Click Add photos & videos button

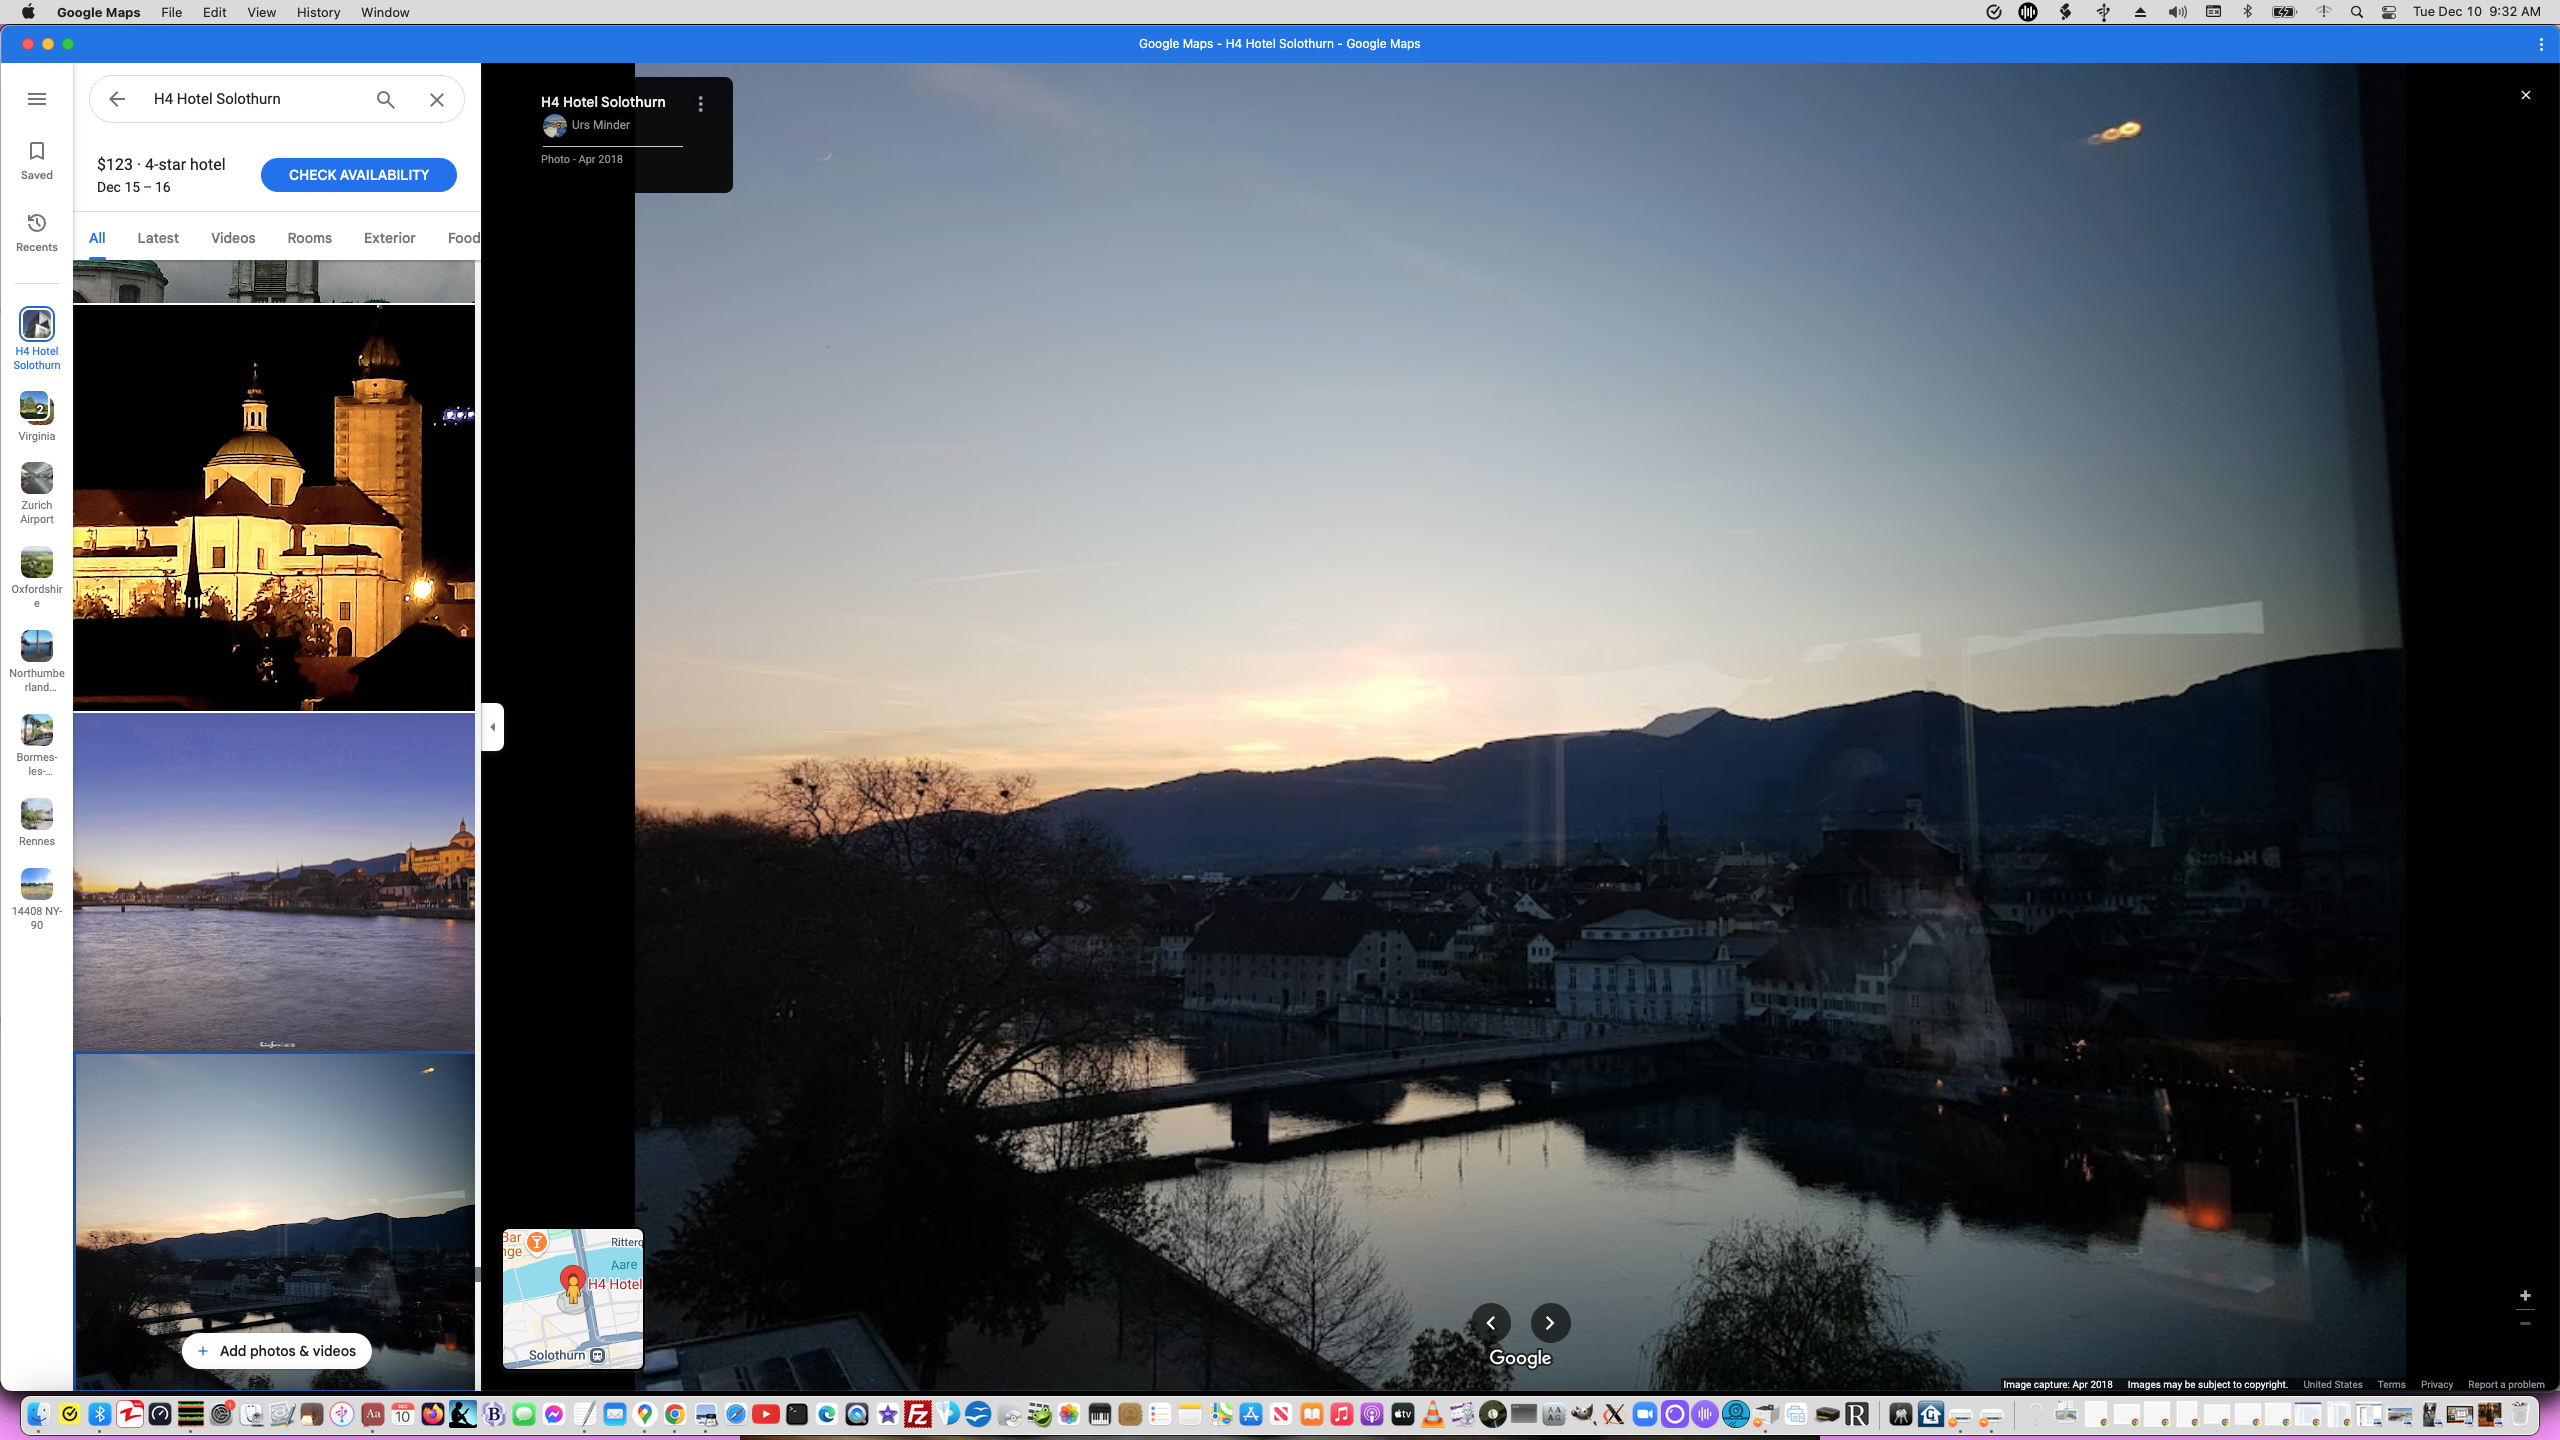[x=276, y=1351]
